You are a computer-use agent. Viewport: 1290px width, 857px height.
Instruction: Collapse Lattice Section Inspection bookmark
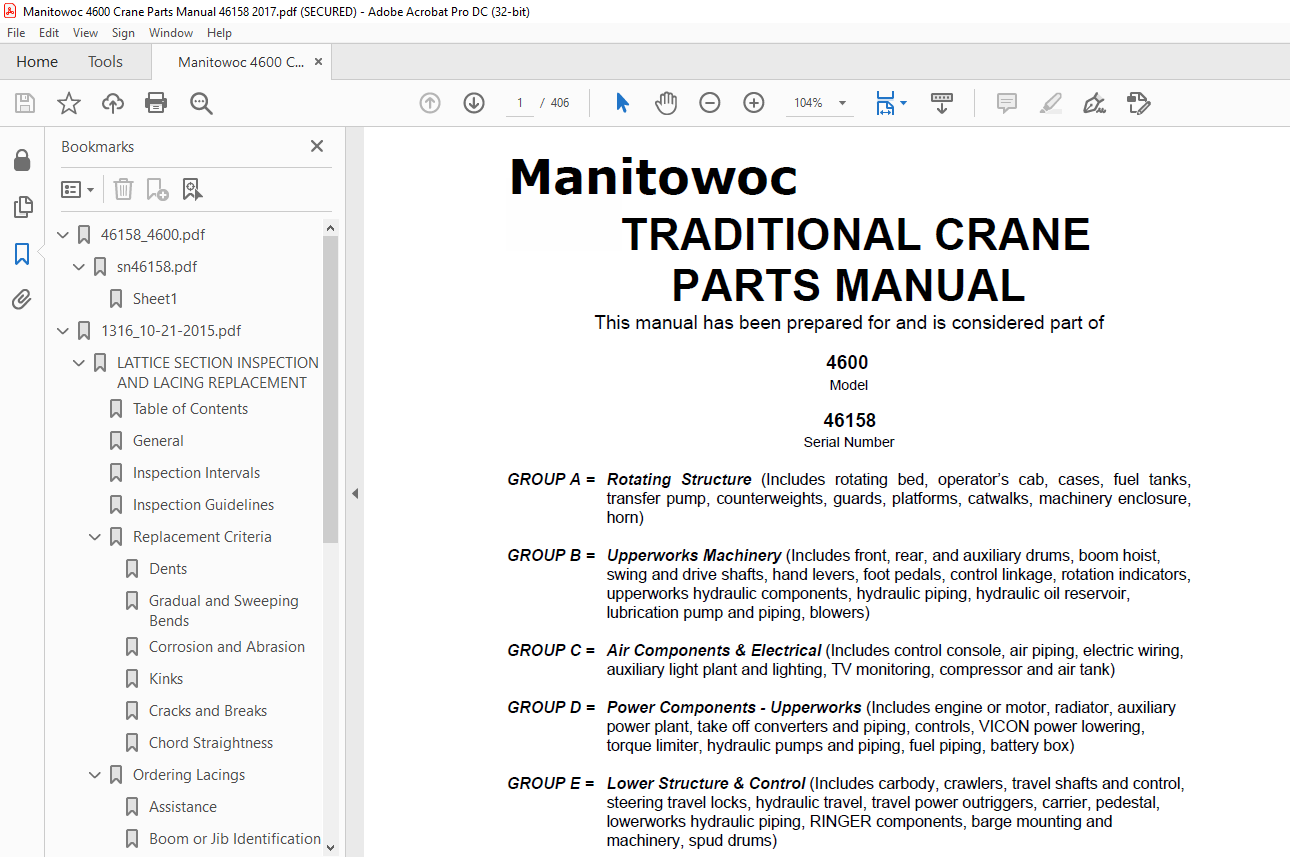[x=80, y=363]
